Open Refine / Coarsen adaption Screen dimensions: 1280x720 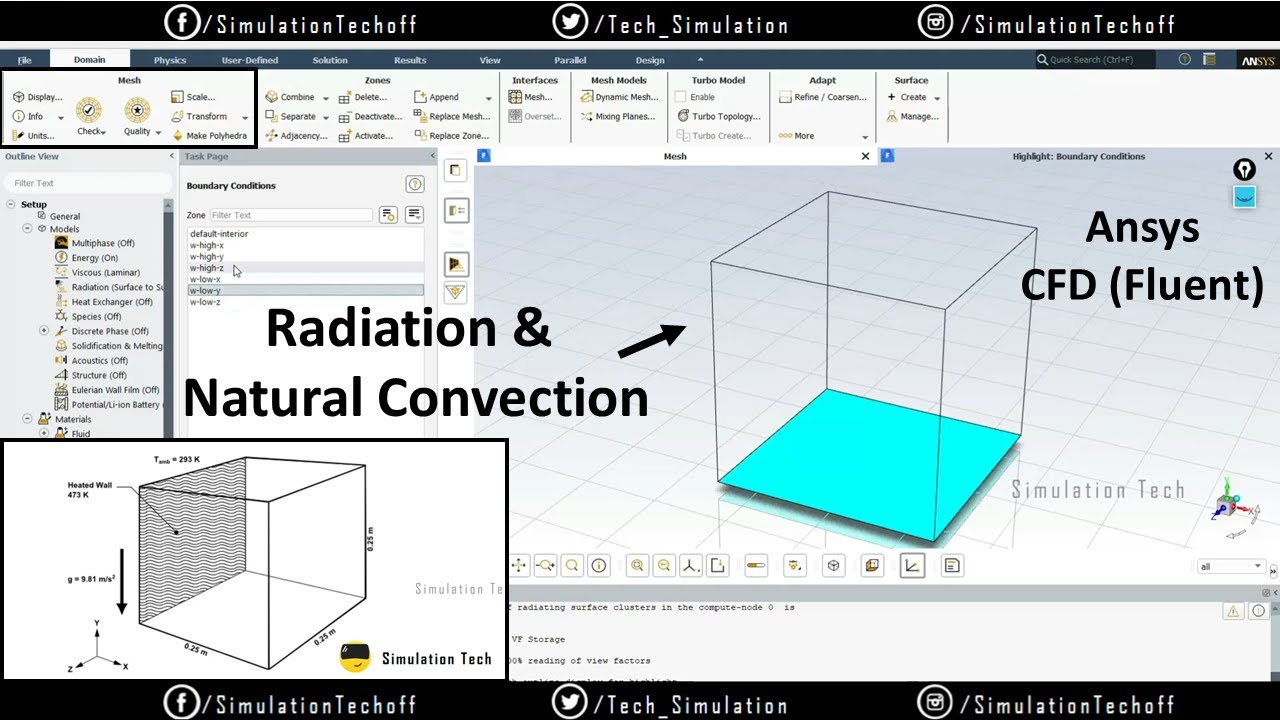tap(823, 97)
